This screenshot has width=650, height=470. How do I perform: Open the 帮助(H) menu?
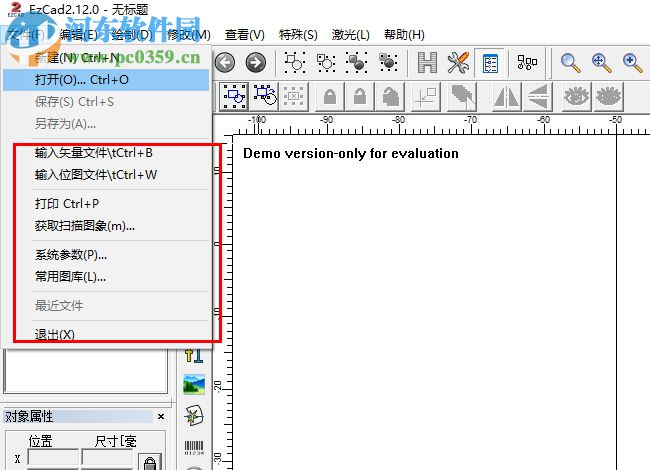(404, 35)
